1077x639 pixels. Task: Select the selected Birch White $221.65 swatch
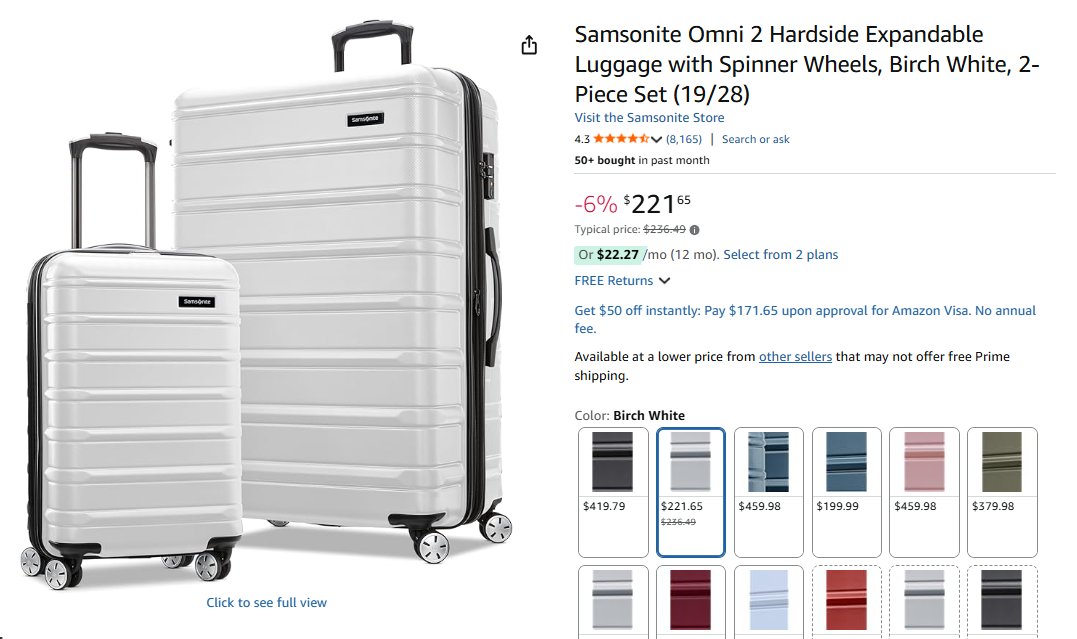691,491
